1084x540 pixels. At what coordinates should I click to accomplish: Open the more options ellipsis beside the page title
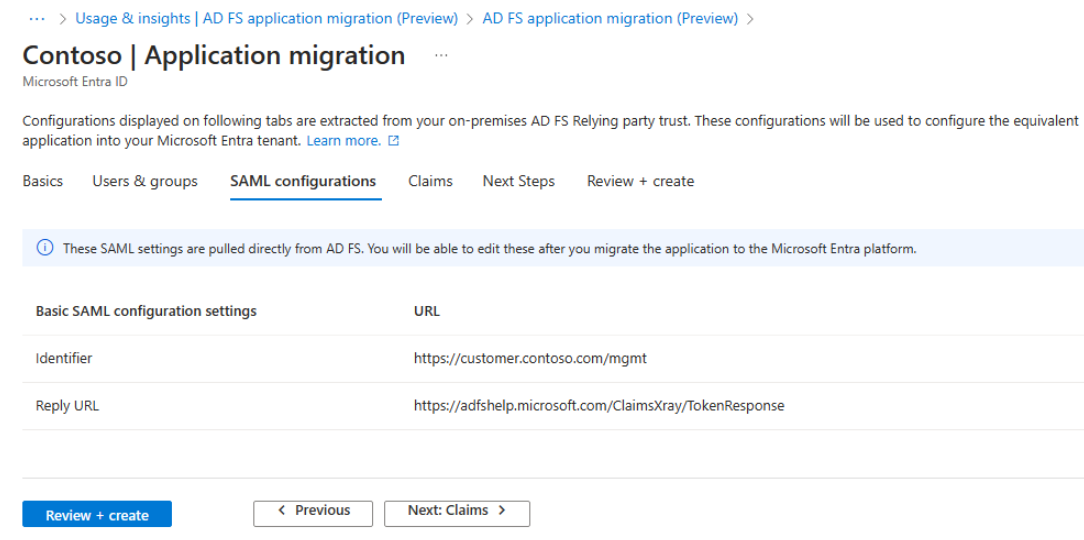click(x=442, y=56)
